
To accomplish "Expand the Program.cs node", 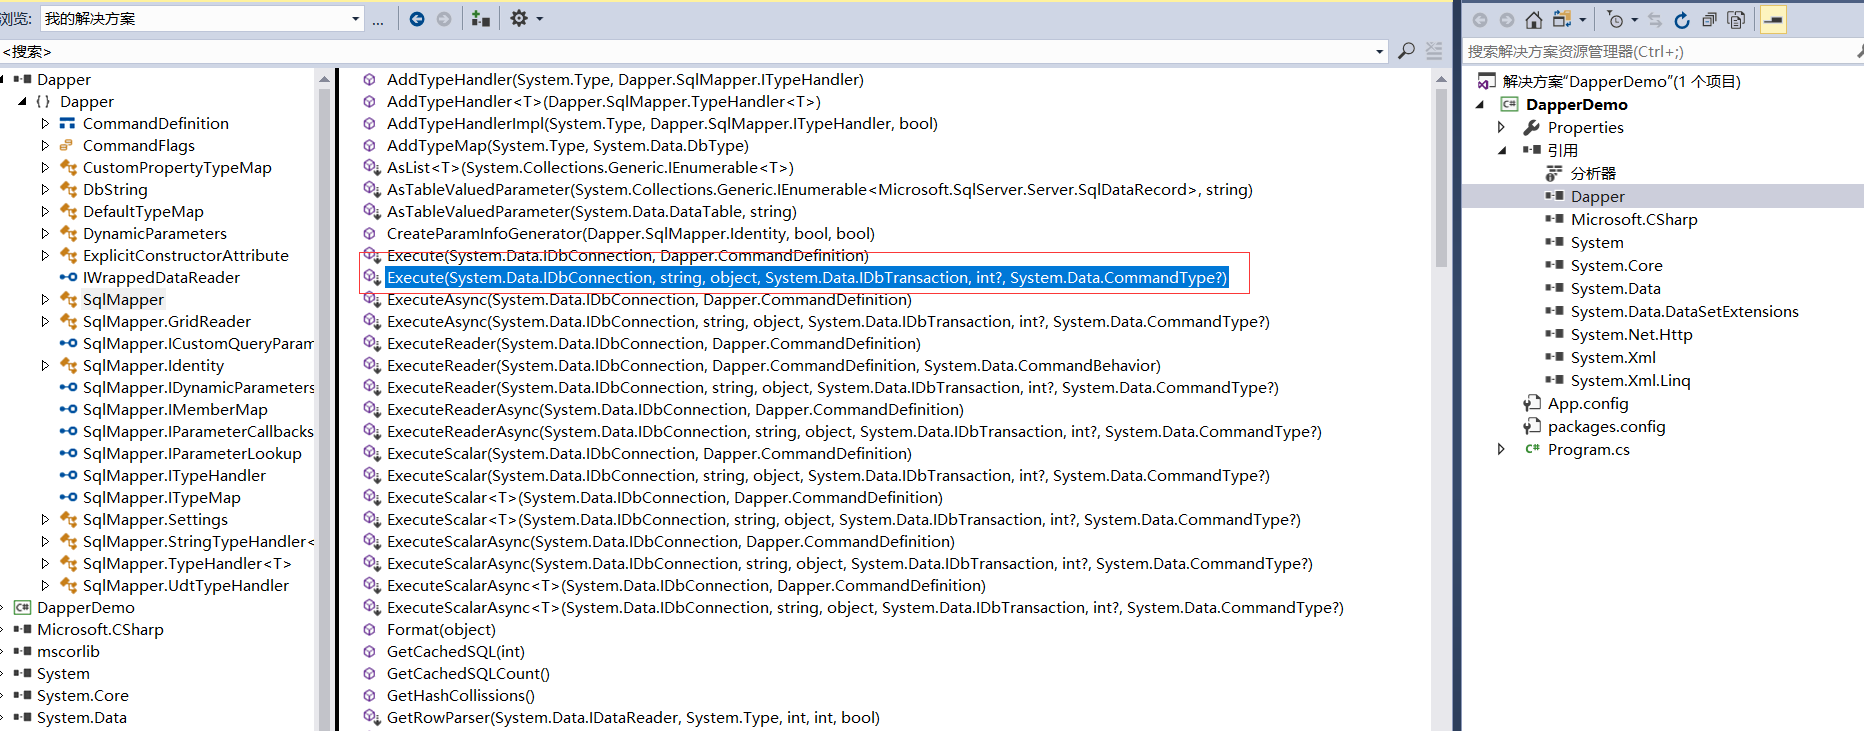I will [1501, 449].
